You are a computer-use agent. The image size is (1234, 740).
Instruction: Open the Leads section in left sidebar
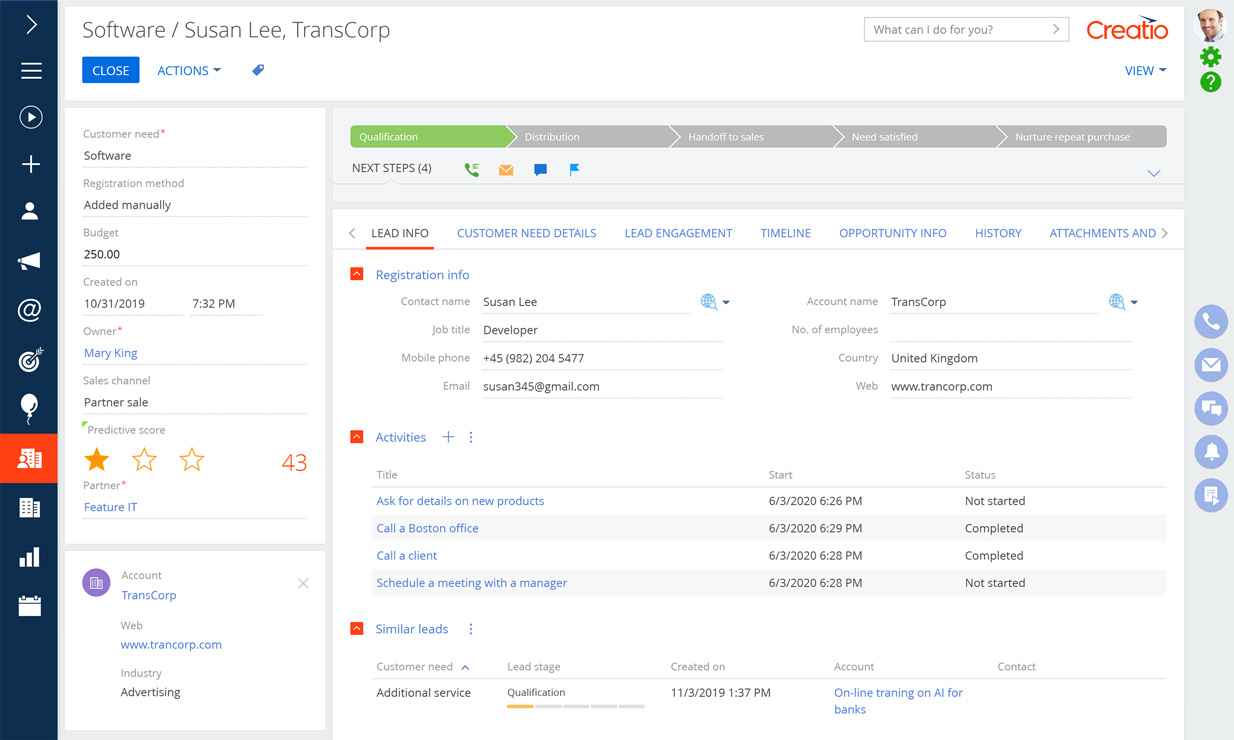[x=29, y=459]
